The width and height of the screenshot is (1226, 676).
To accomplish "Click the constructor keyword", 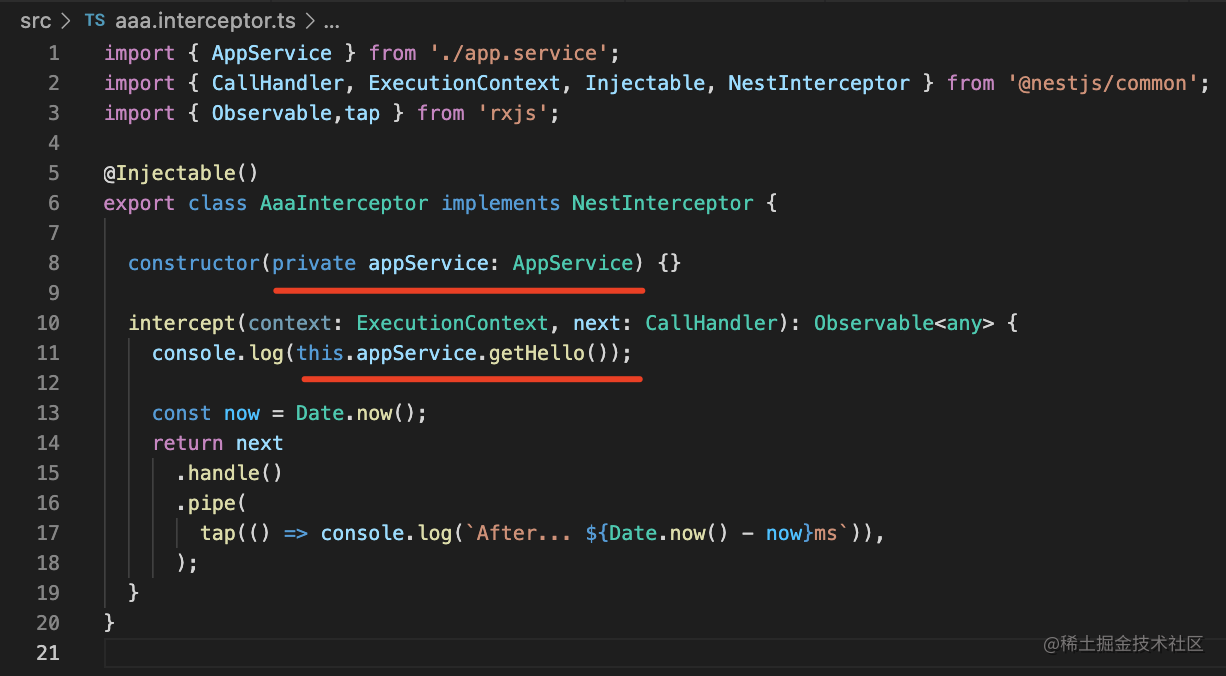I will point(193,263).
